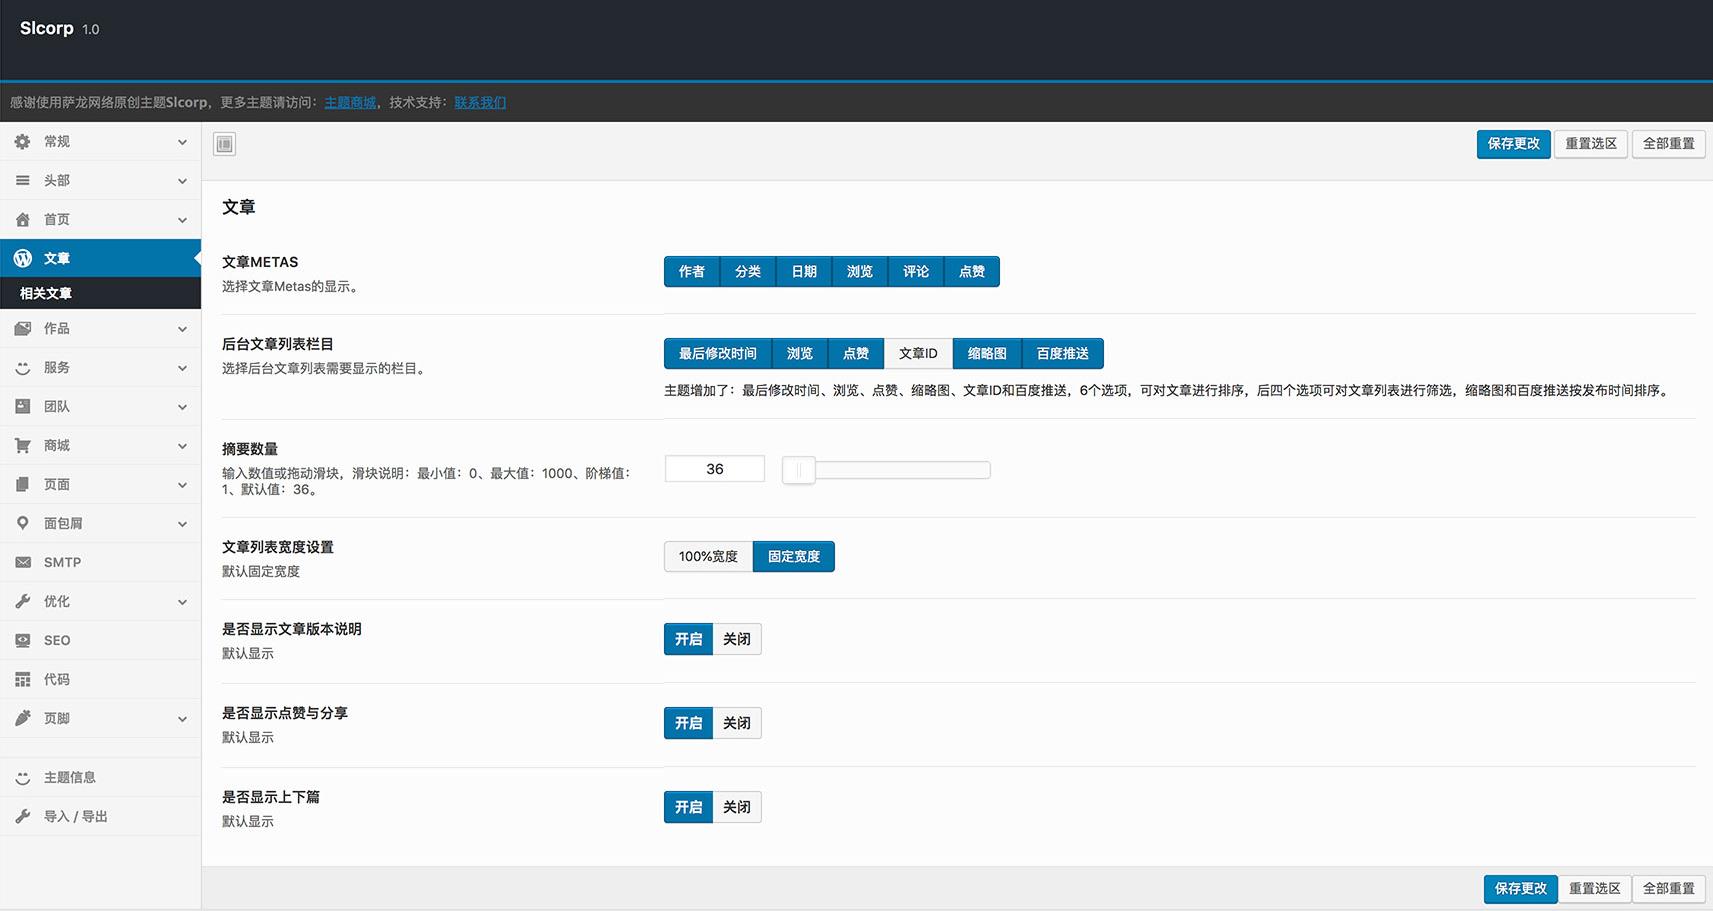The height and width of the screenshot is (911, 1713).
Task: Click the SMTP envelope icon
Action: (22, 562)
